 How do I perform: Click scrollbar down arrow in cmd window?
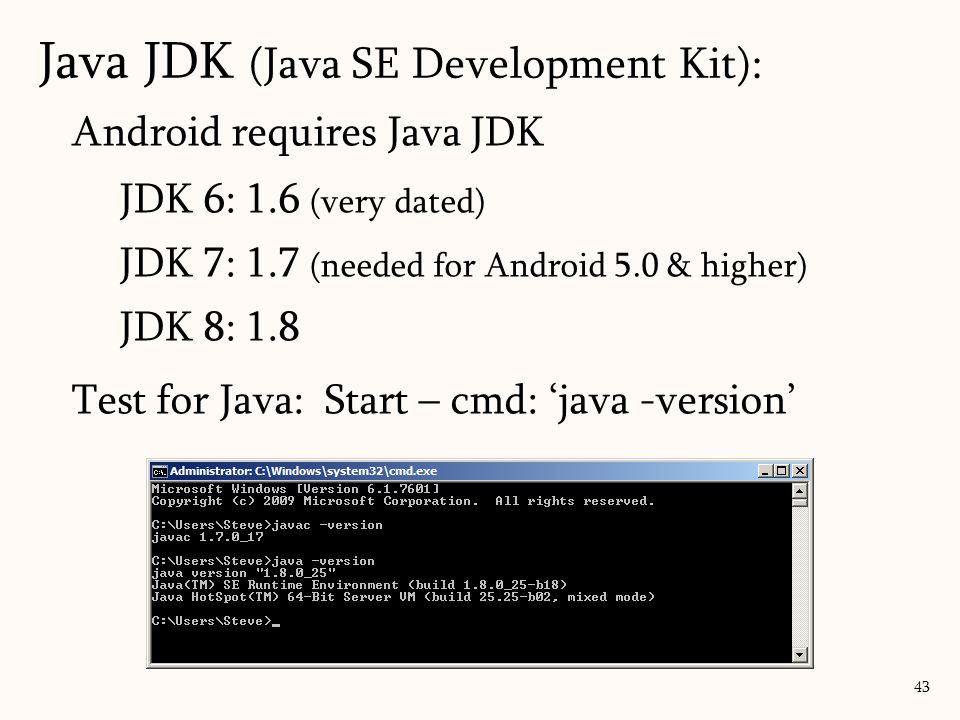pyautogui.click(x=799, y=654)
